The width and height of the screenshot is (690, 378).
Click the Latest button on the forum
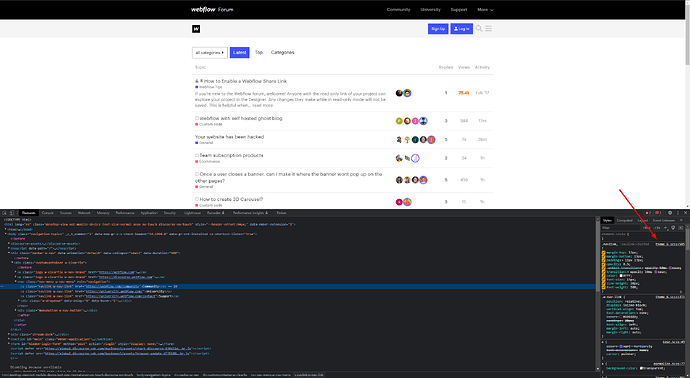239,52
